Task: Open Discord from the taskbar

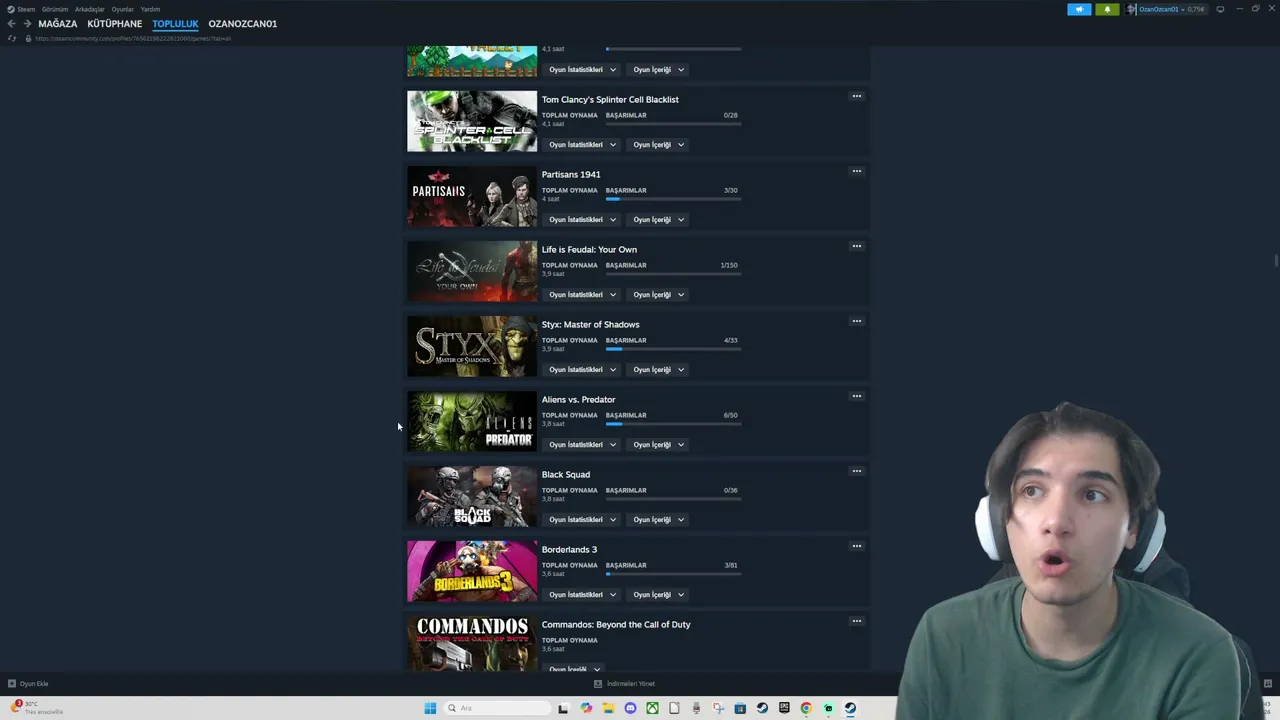Action: tap(630, 708)
